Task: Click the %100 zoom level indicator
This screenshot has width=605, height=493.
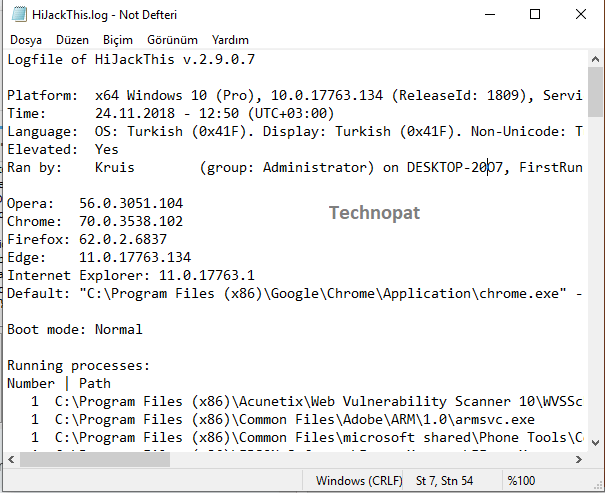Action: pyautogui.click(x=524, y=481)
